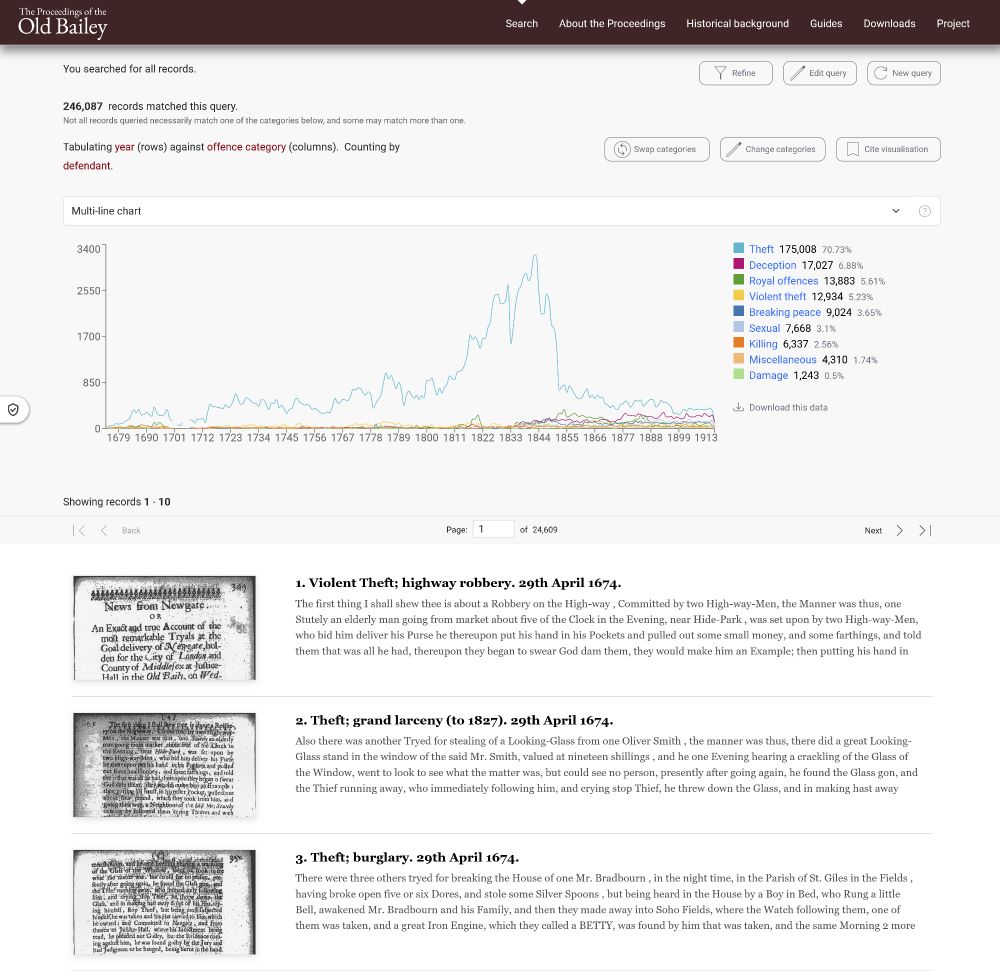Click the Back pagination label
Viewport: 1000px width, 975px height.
(131, 531)
